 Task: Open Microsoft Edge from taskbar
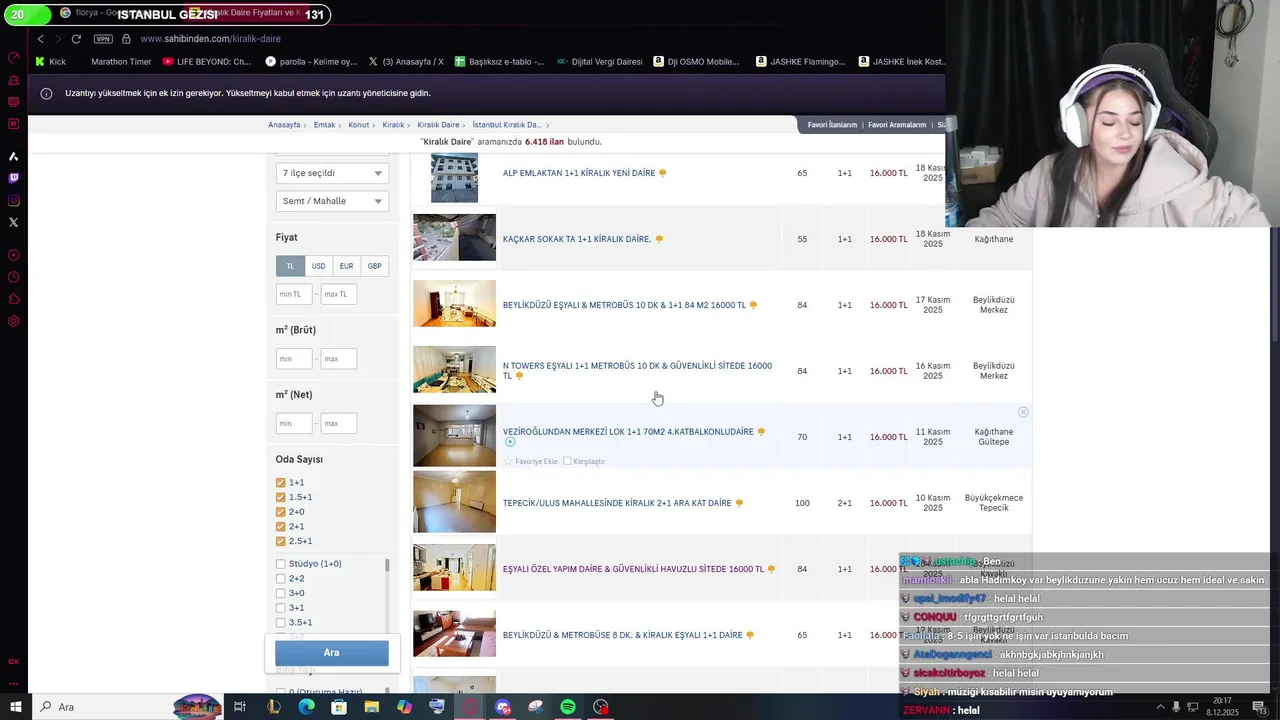click(306, 707)
